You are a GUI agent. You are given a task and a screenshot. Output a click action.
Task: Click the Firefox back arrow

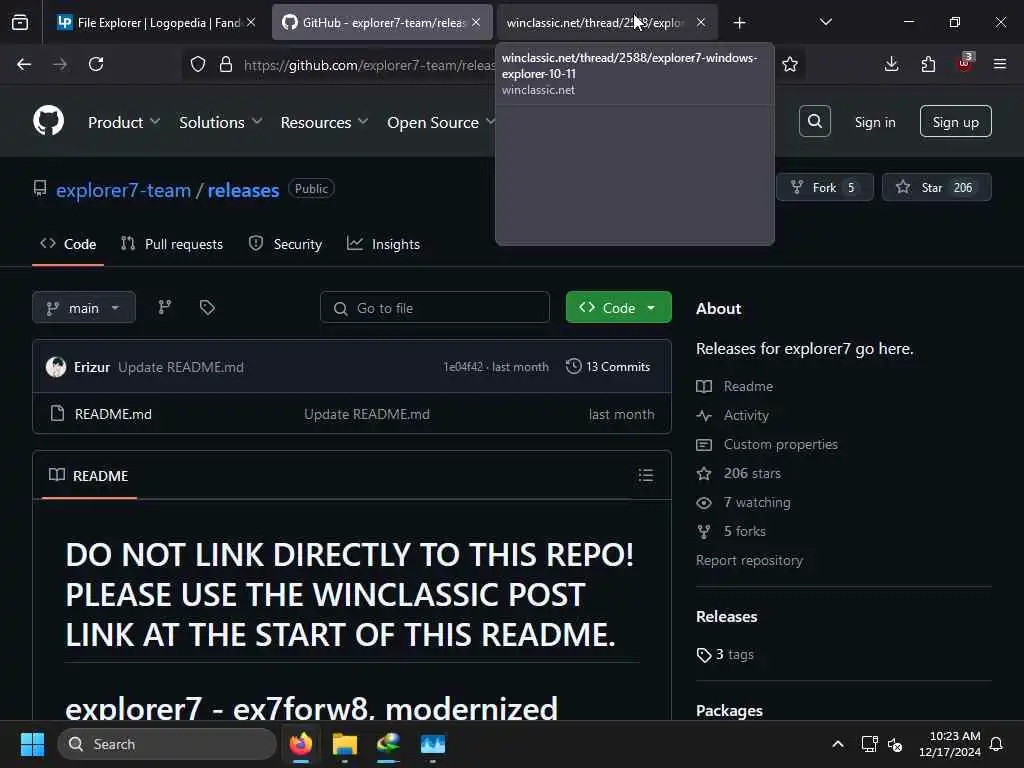click(x=24, y=64)
